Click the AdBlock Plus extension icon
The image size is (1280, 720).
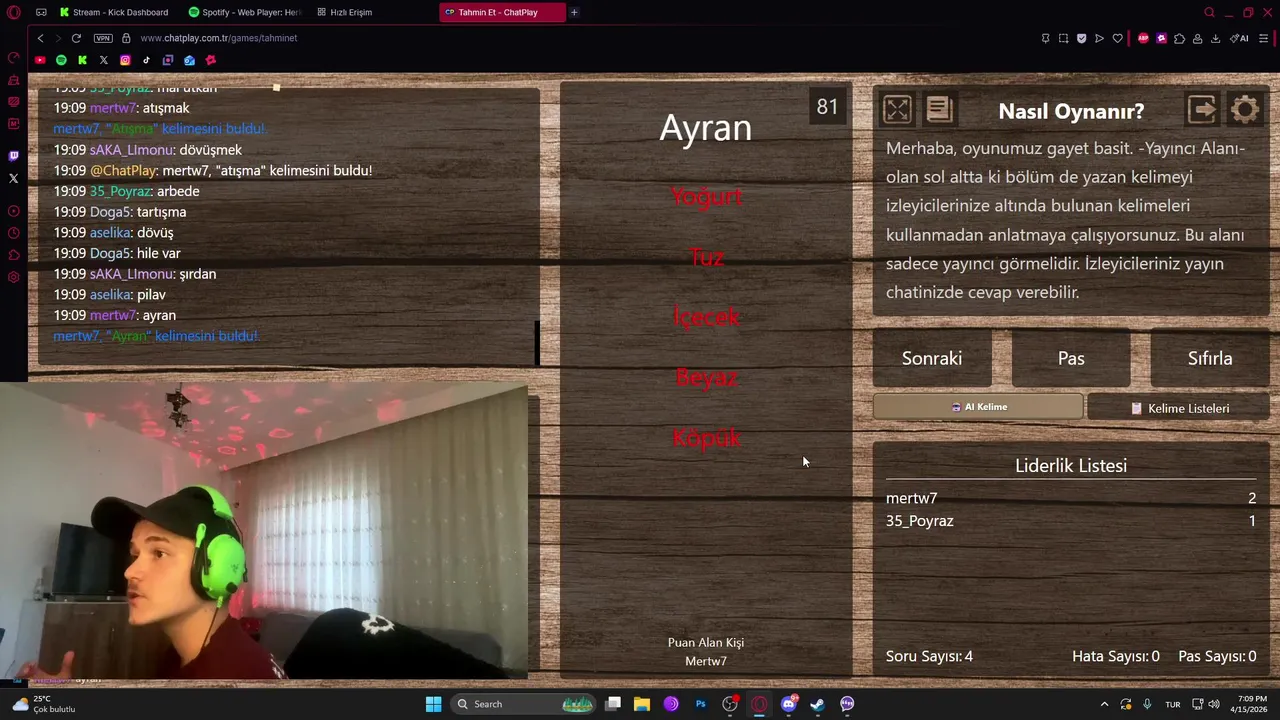(1143, 38)
